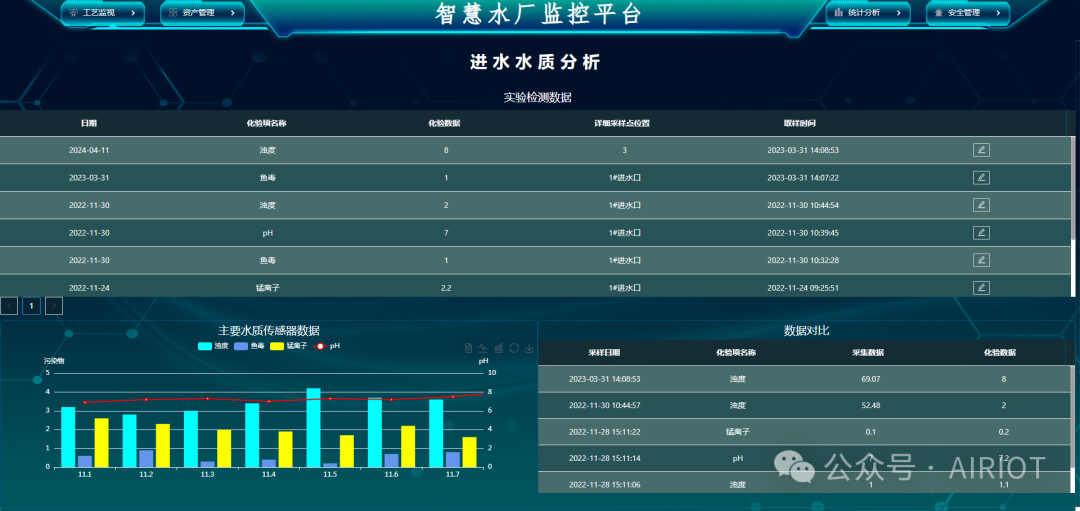Viewport: 1080px width, 511px height.
Task: Click the 日期 column header
Action: (x=89, y=123)
